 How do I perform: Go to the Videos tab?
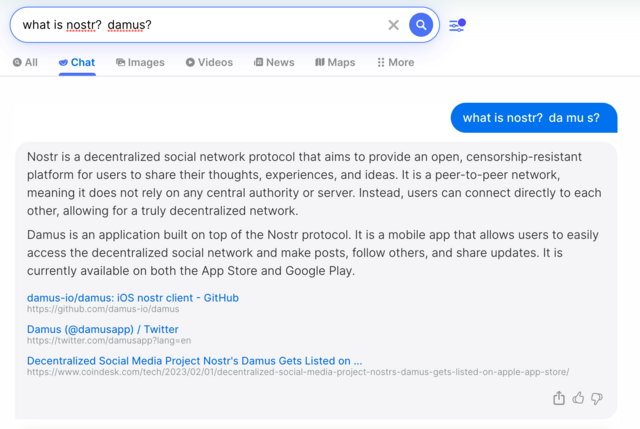click(209, 62)
